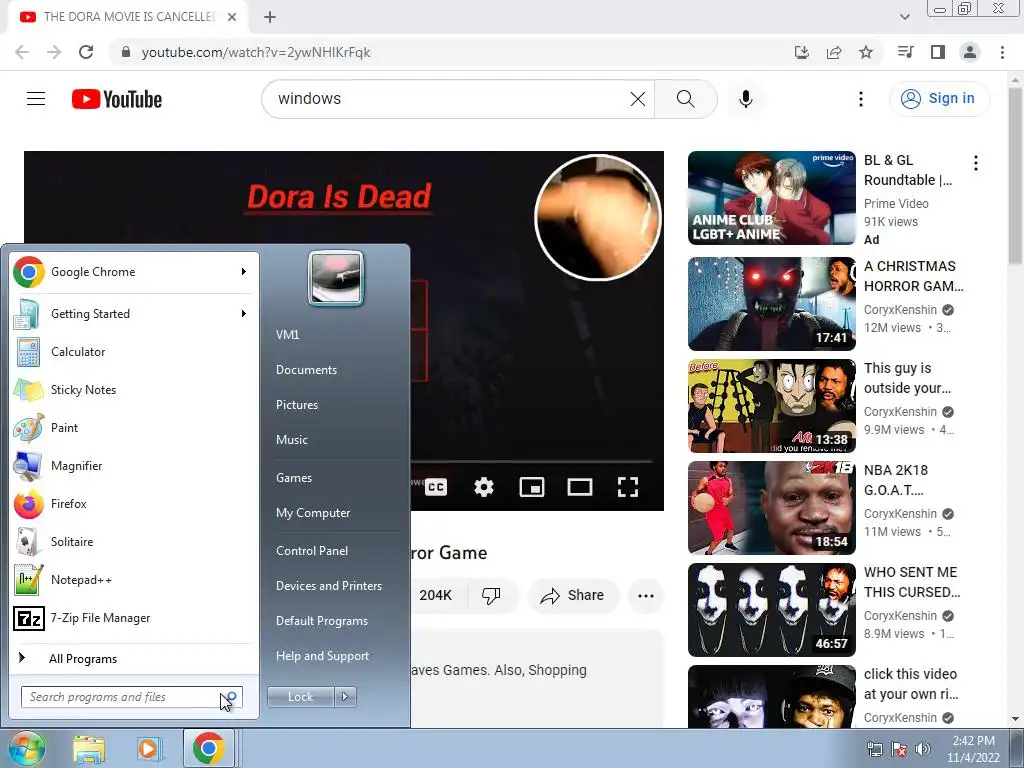Open YouTube hamburger guide menu

pos(36,99)
